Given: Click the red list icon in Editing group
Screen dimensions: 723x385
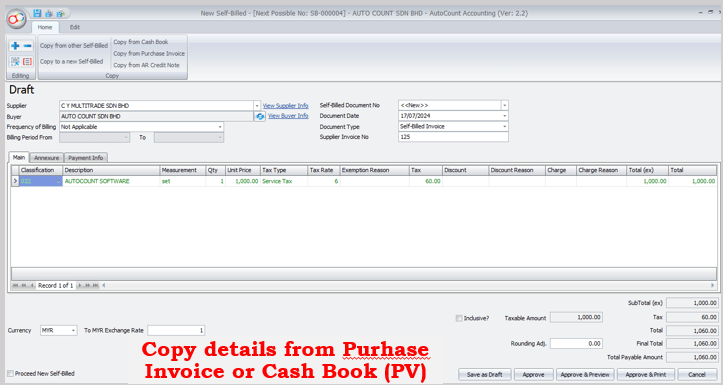Looking at the screenshot, I should tap(28, 61).
